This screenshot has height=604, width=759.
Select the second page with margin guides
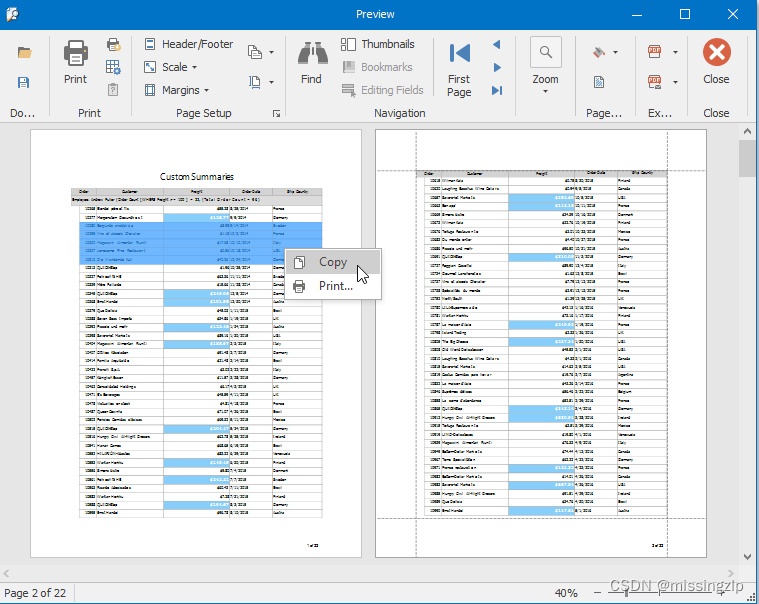[541, 343]
